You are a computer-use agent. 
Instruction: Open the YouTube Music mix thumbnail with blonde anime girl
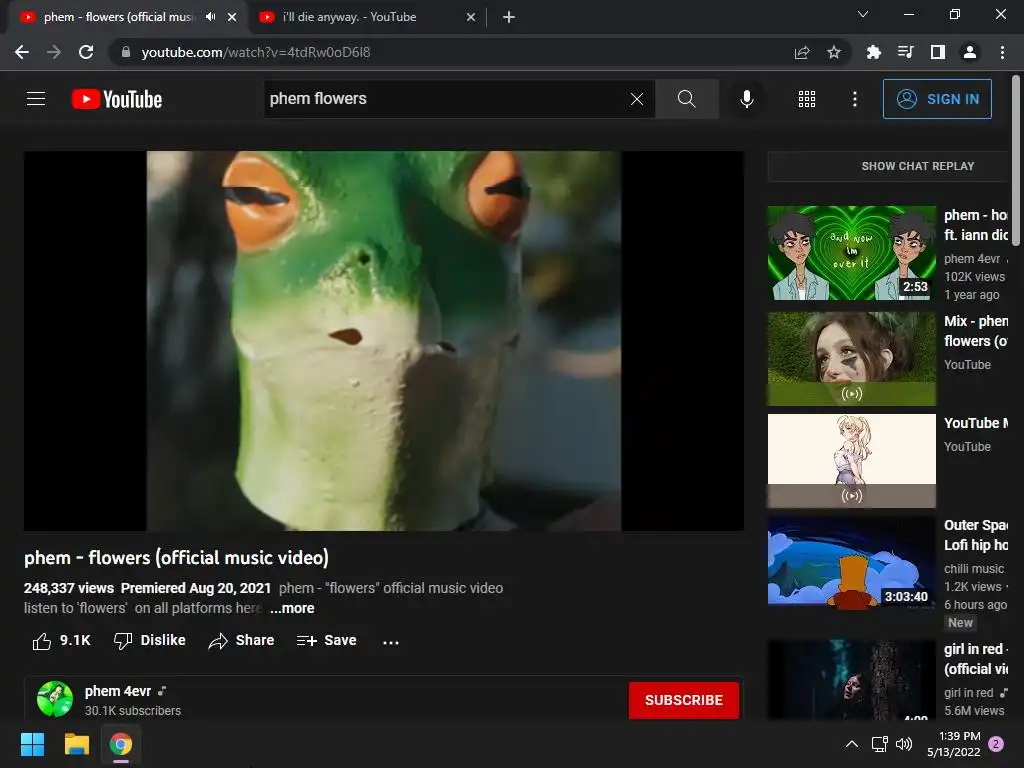[x=852, y=460]
